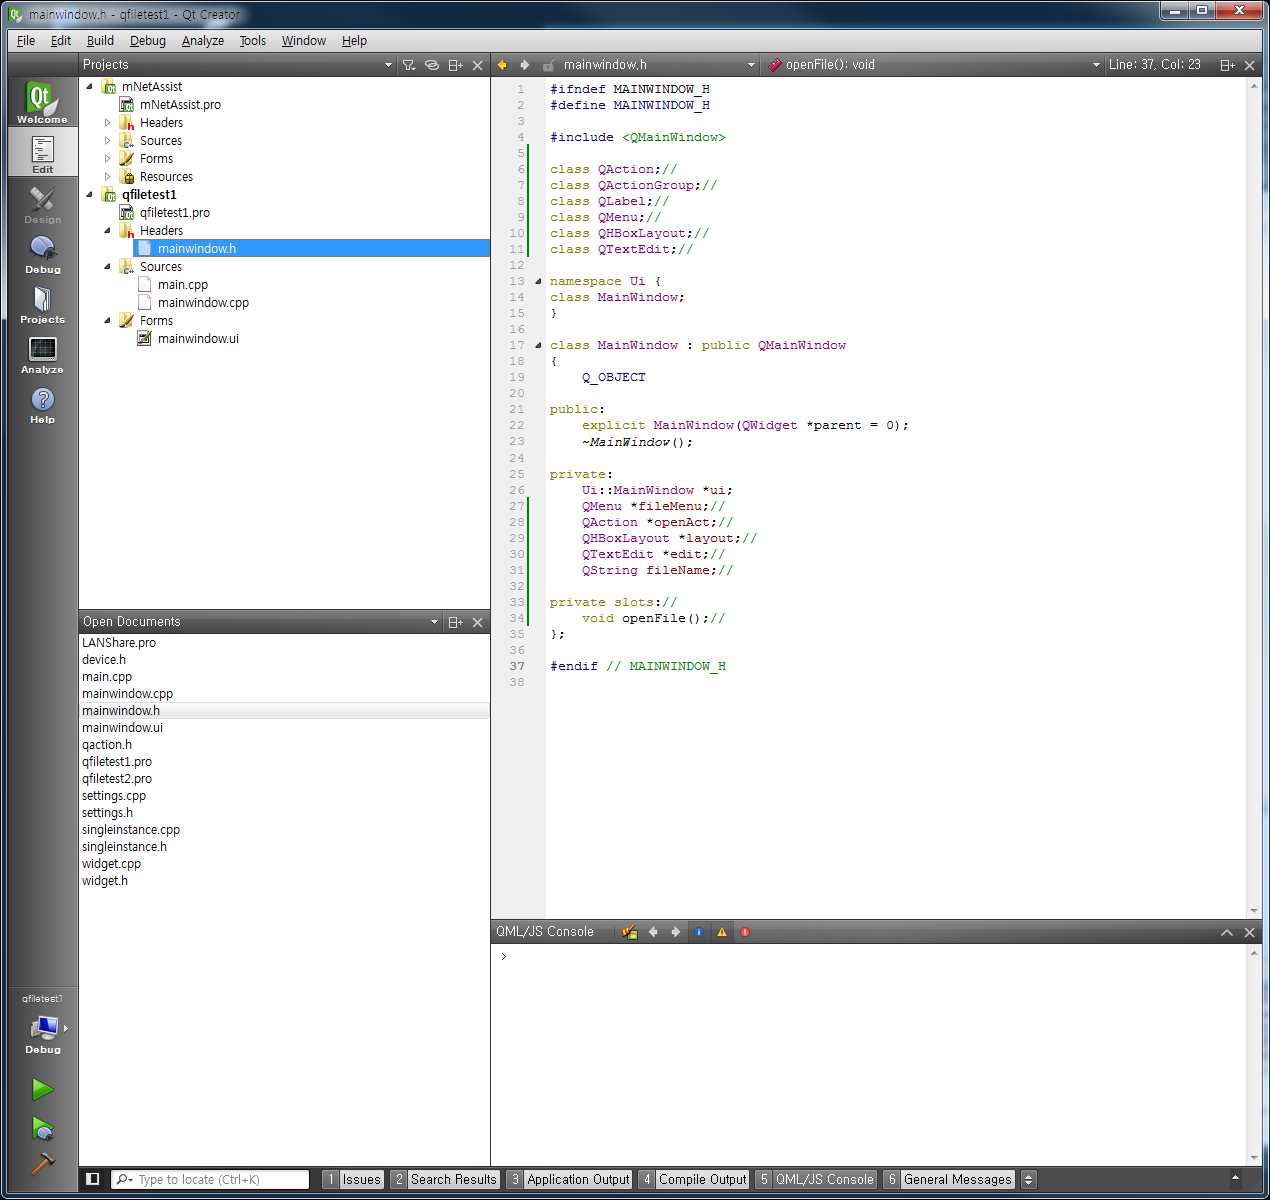Switch to Debug mode in the mode selector
The image size is (1270, 1200).
coord(42,253)
